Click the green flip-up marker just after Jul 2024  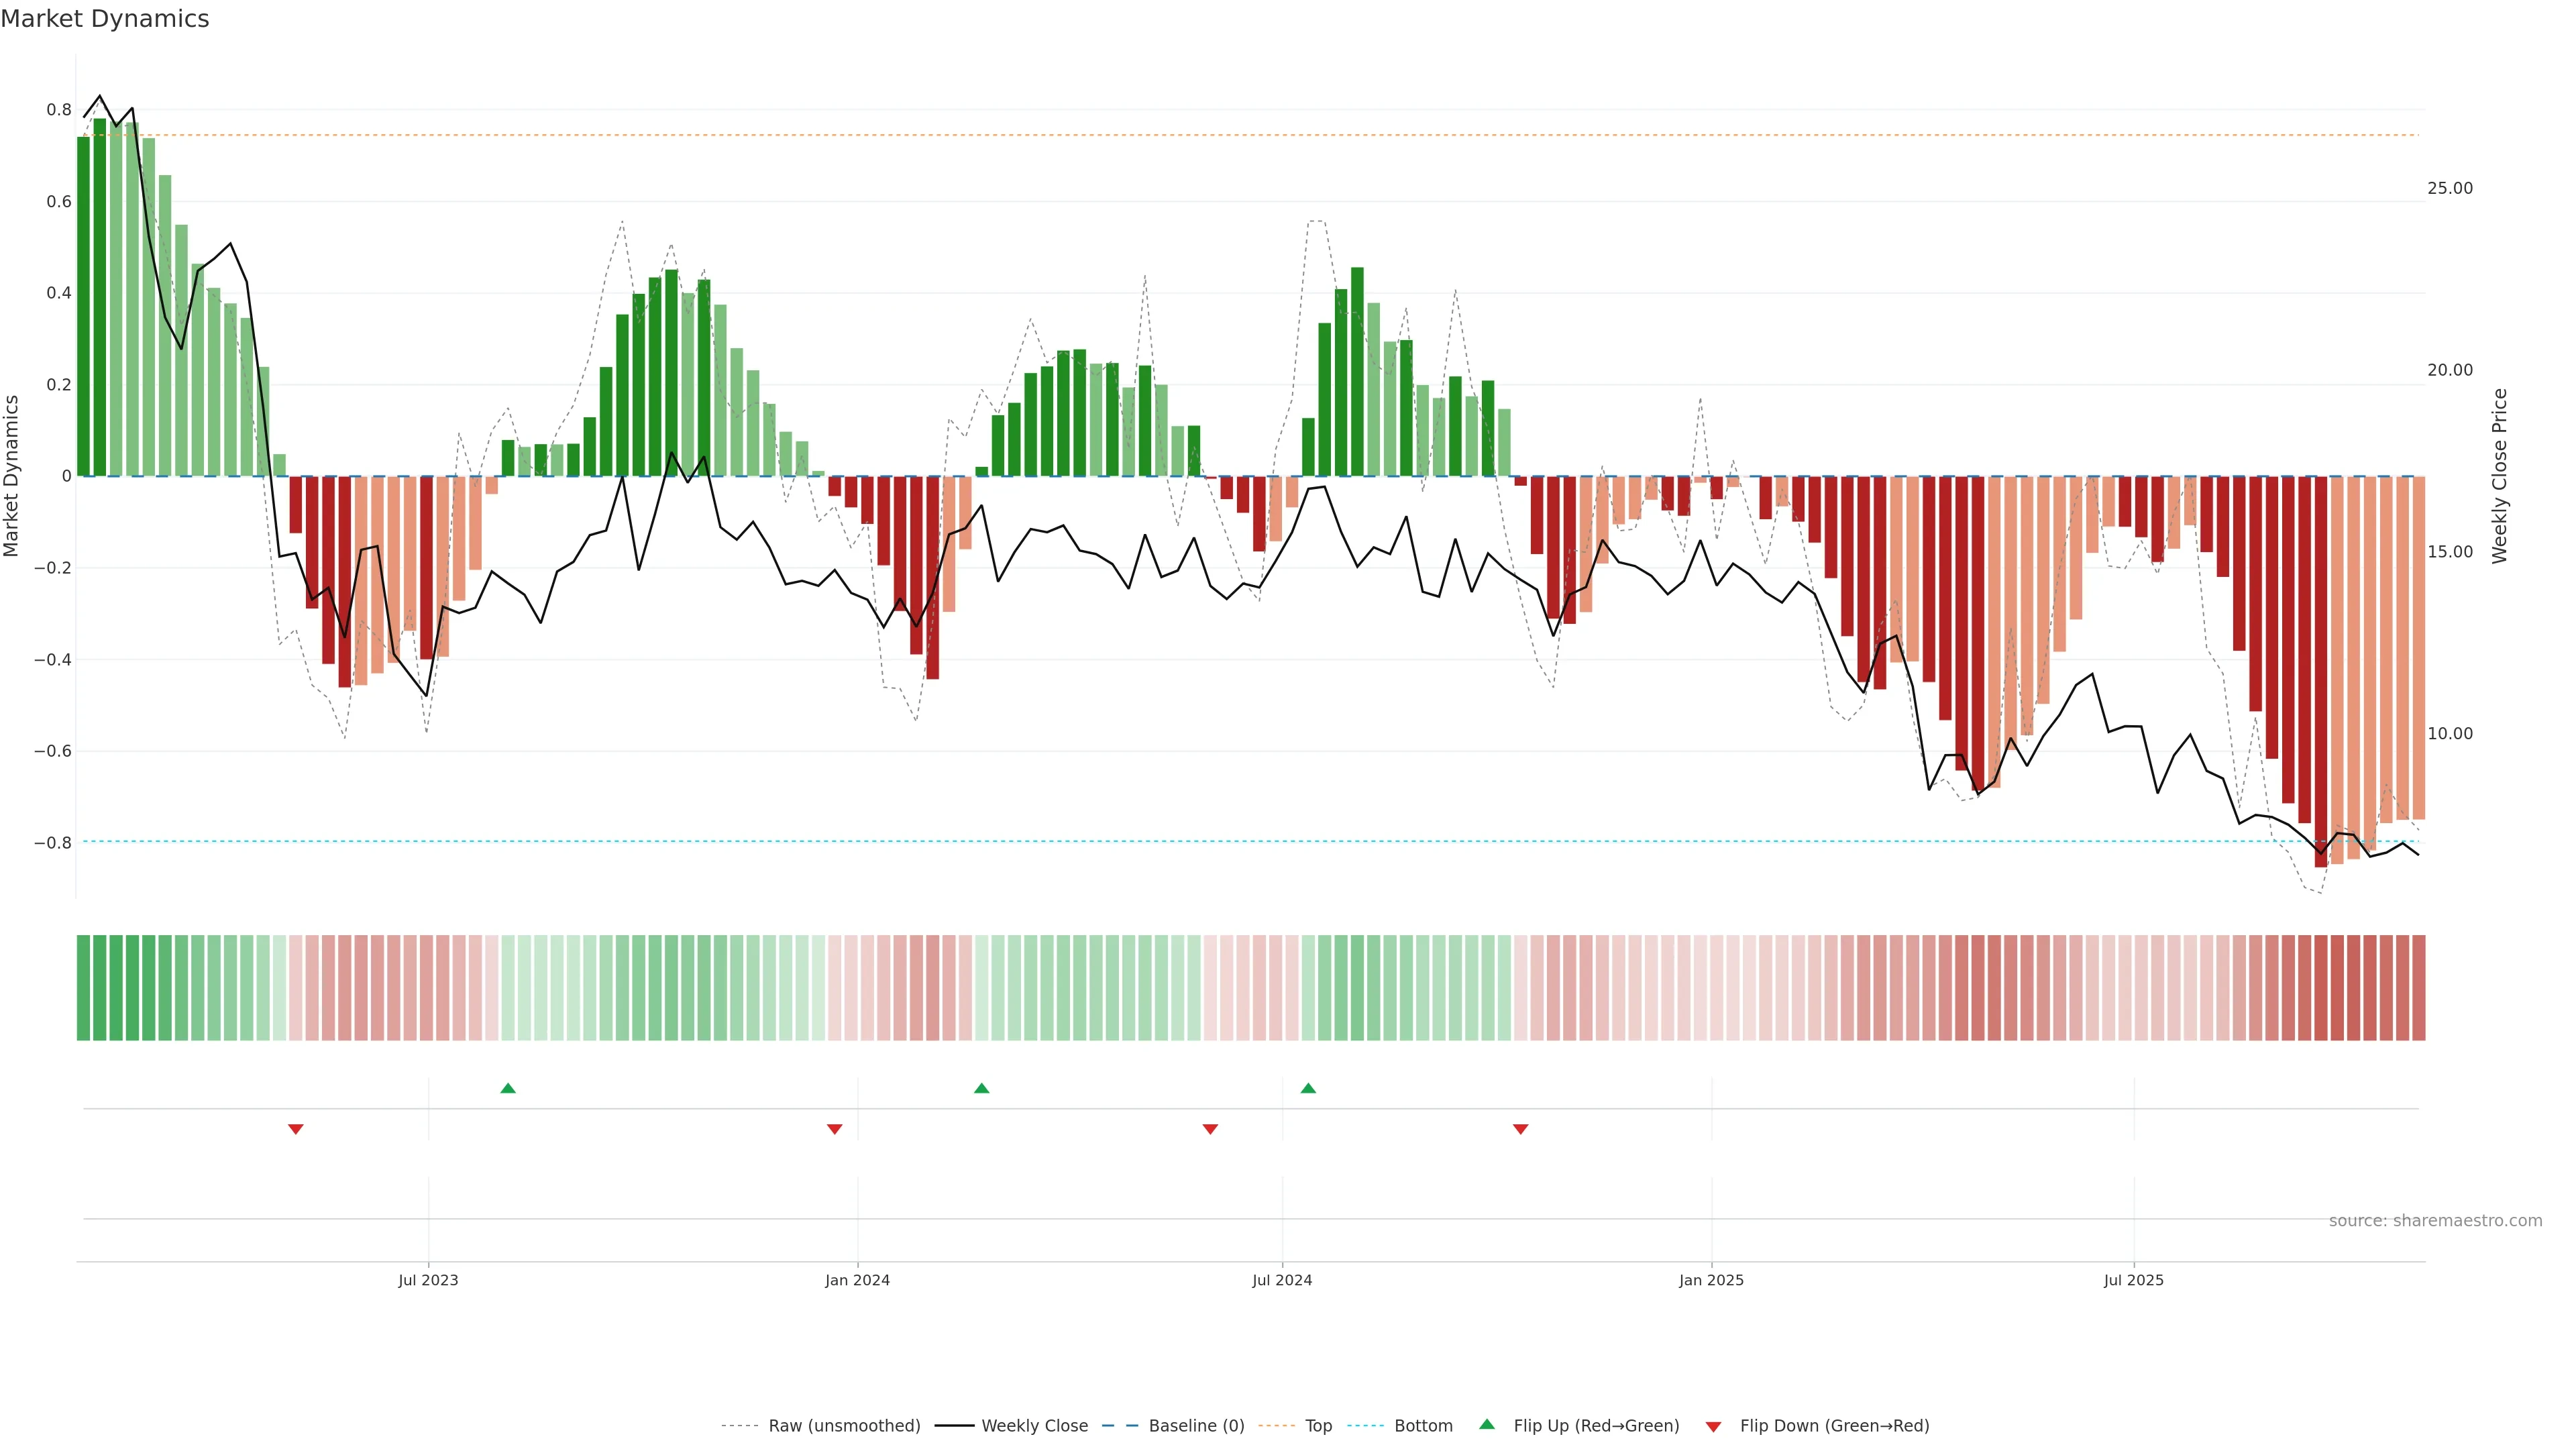(1308, 1088)
